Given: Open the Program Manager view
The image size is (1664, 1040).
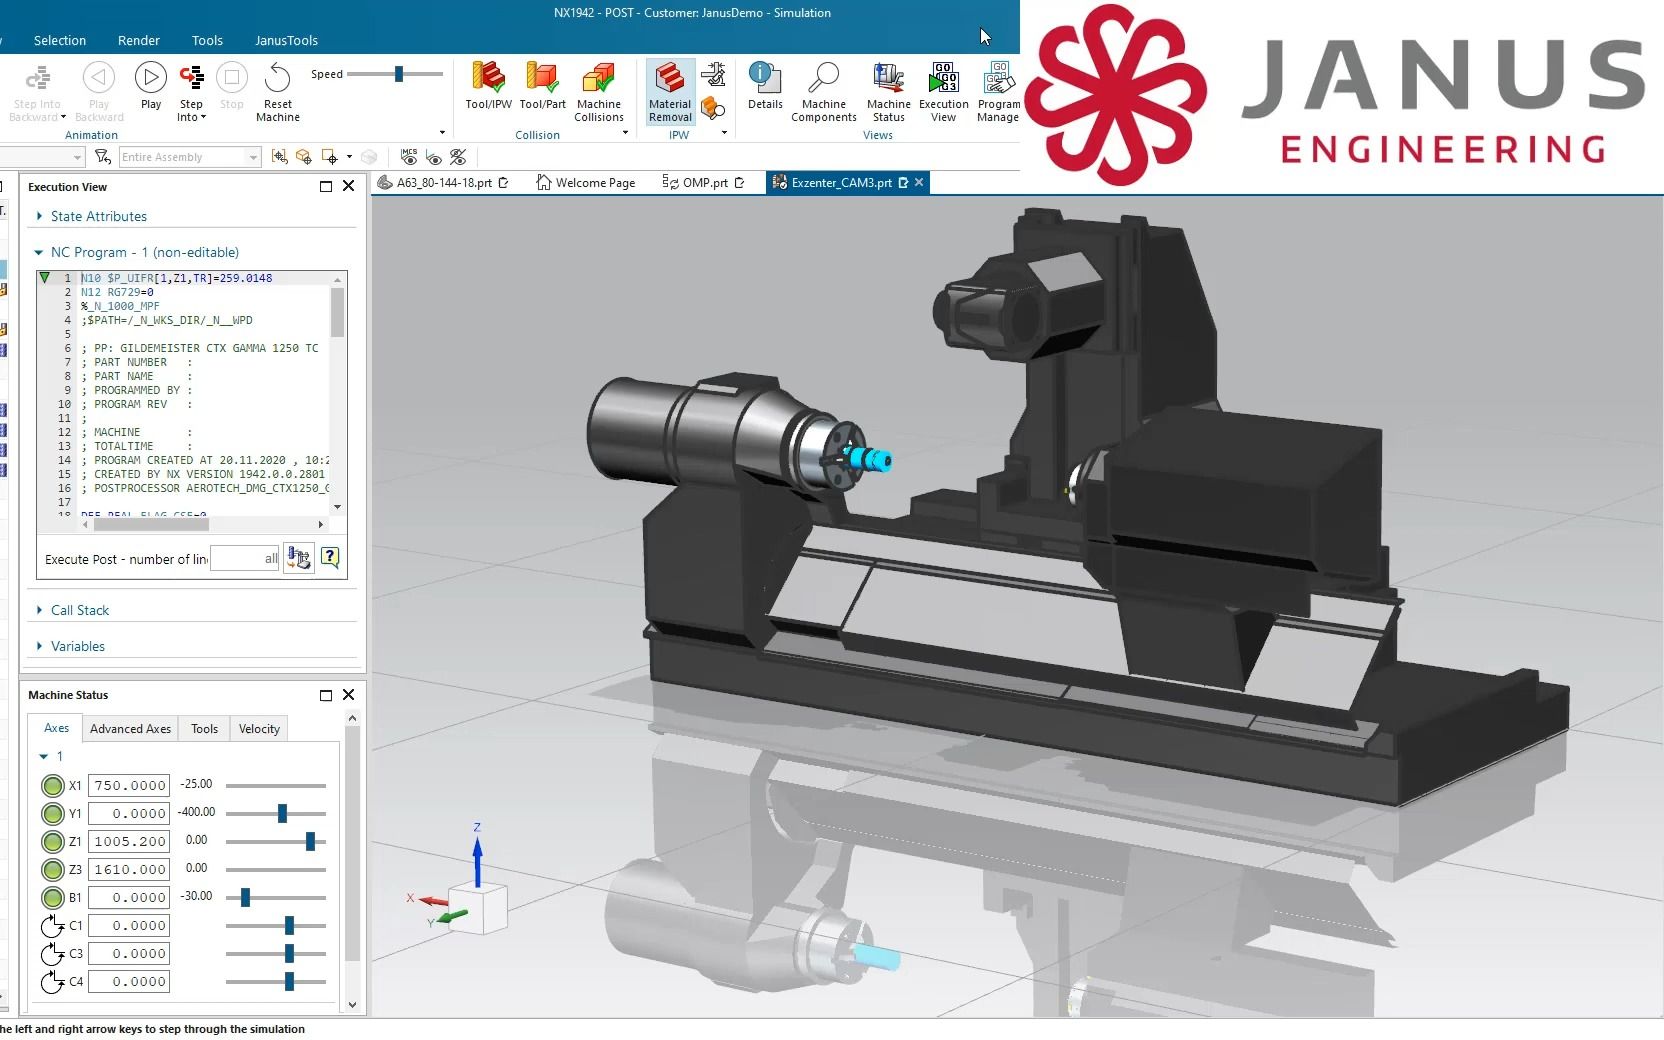Looking at the screenshot, I should [x=998, y=92].
